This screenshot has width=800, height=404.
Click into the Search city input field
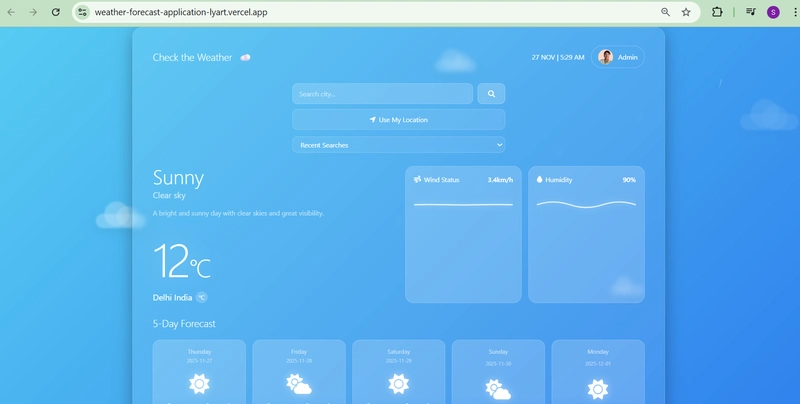(382, 94)
